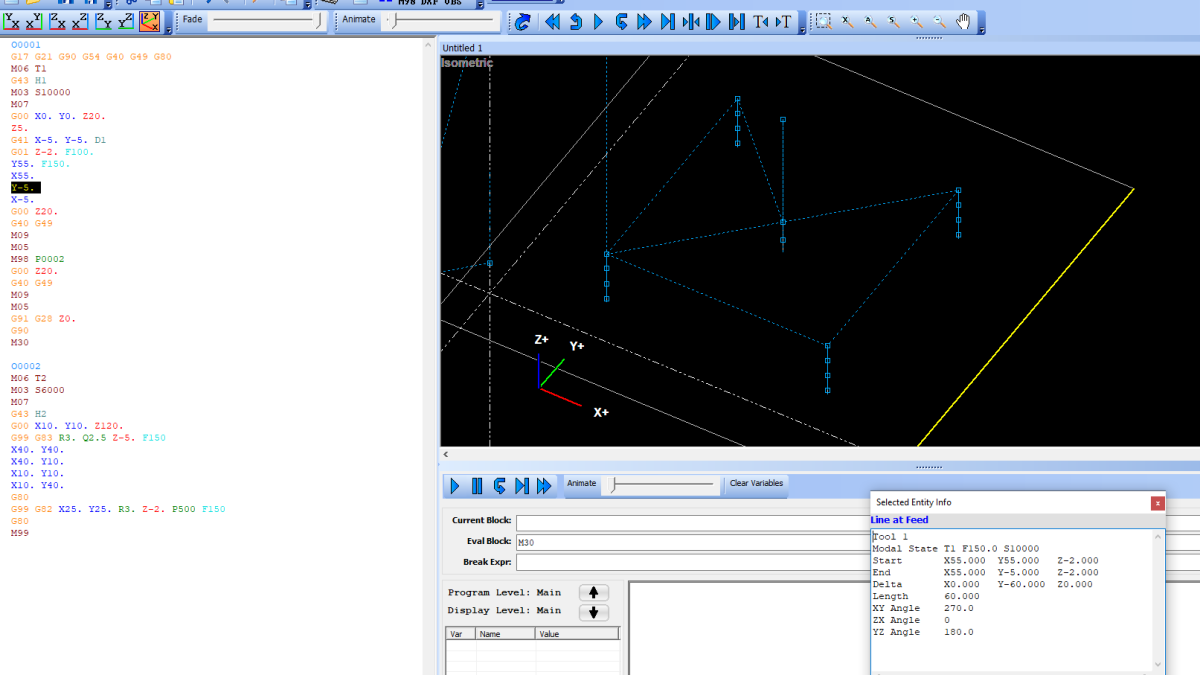Click the top play-to-bar icon
The image size is (1200, 675).
tap(667, 21)
